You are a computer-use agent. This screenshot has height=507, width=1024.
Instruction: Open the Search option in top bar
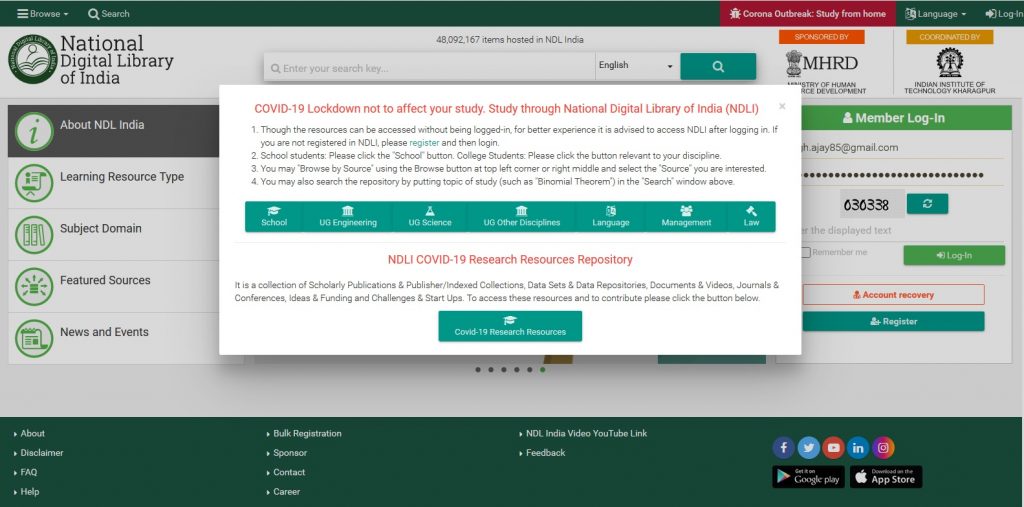coord(109,14)
